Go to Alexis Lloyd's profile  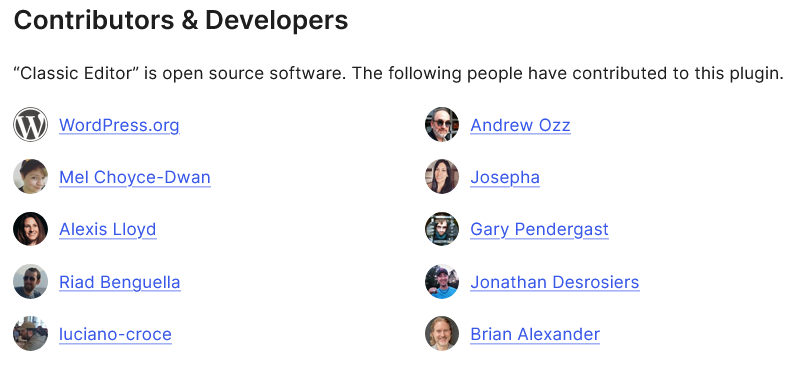107,229
